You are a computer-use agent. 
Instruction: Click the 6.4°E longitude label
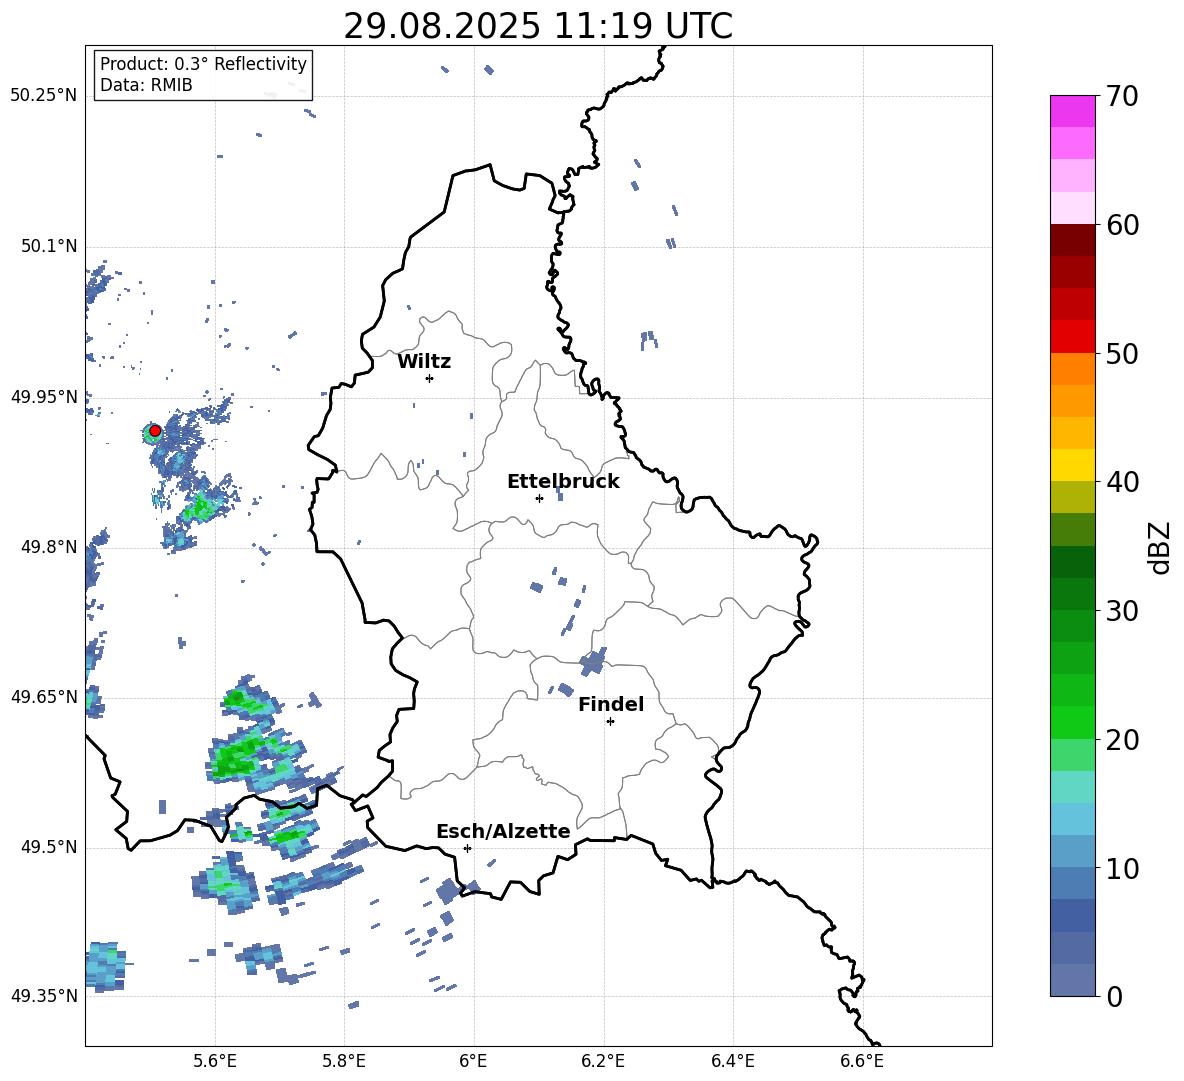pyautogui.click(x=733, y=1062)
